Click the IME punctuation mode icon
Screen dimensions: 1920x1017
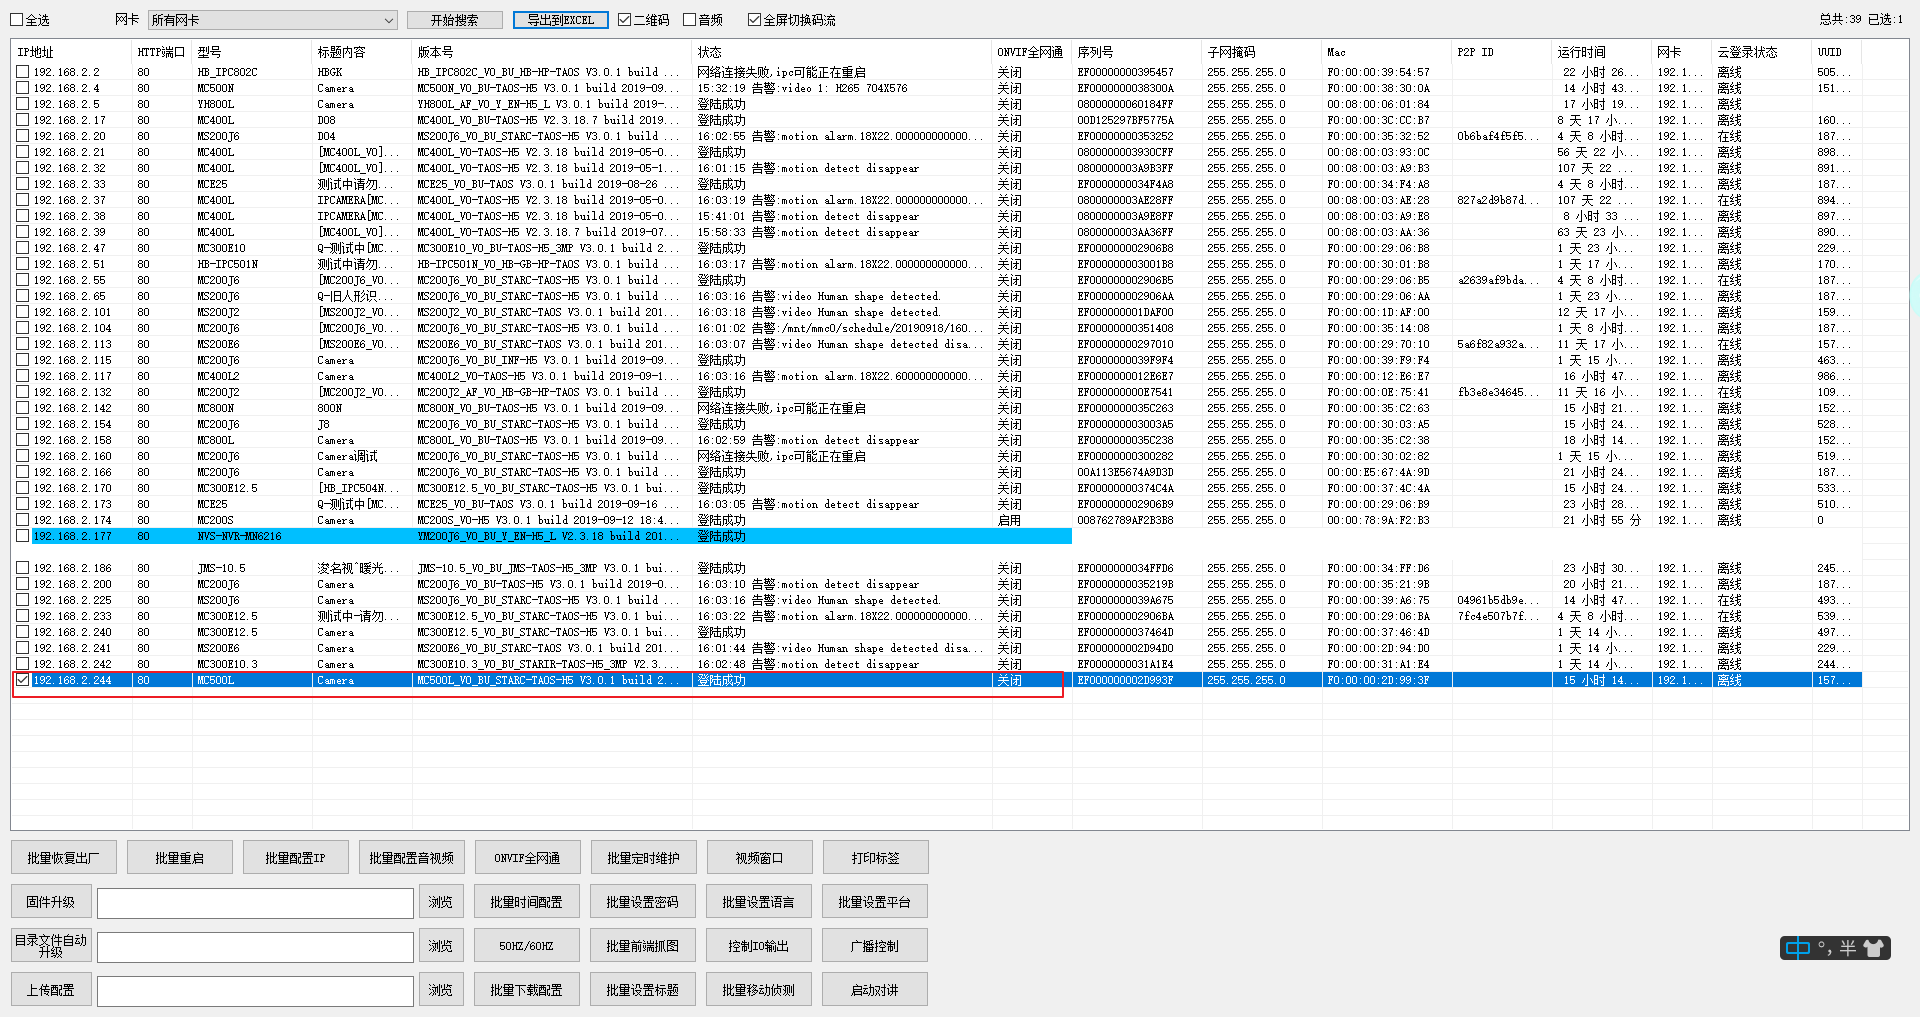tap(1825, 948)
